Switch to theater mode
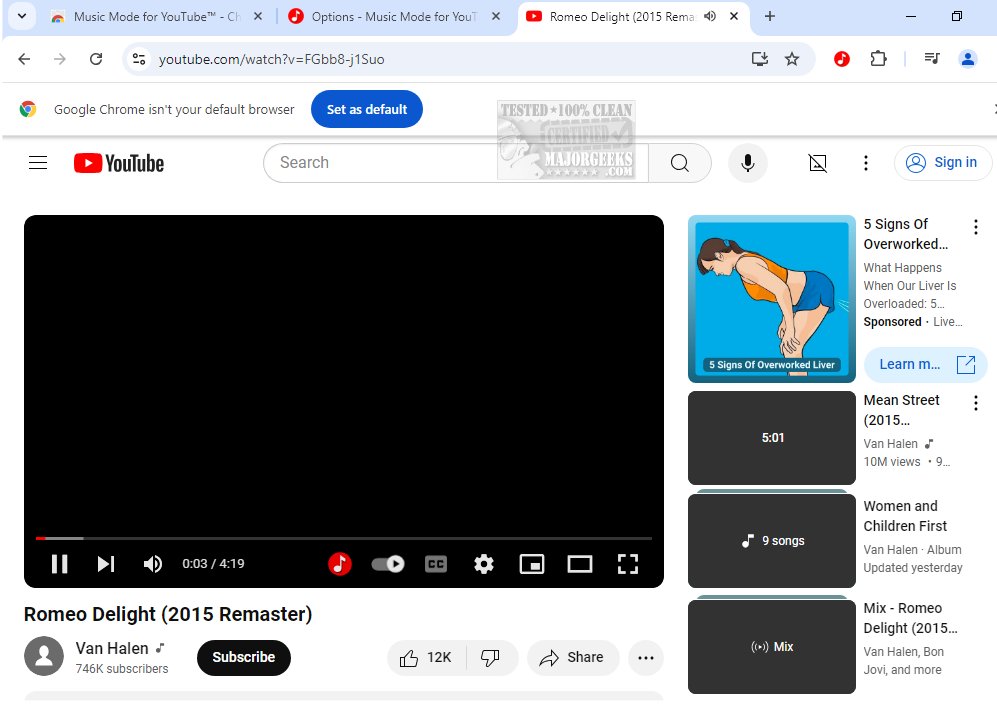The height and width of the screenshot is (705, 997). pyautogui.click(x=579, y=564)
